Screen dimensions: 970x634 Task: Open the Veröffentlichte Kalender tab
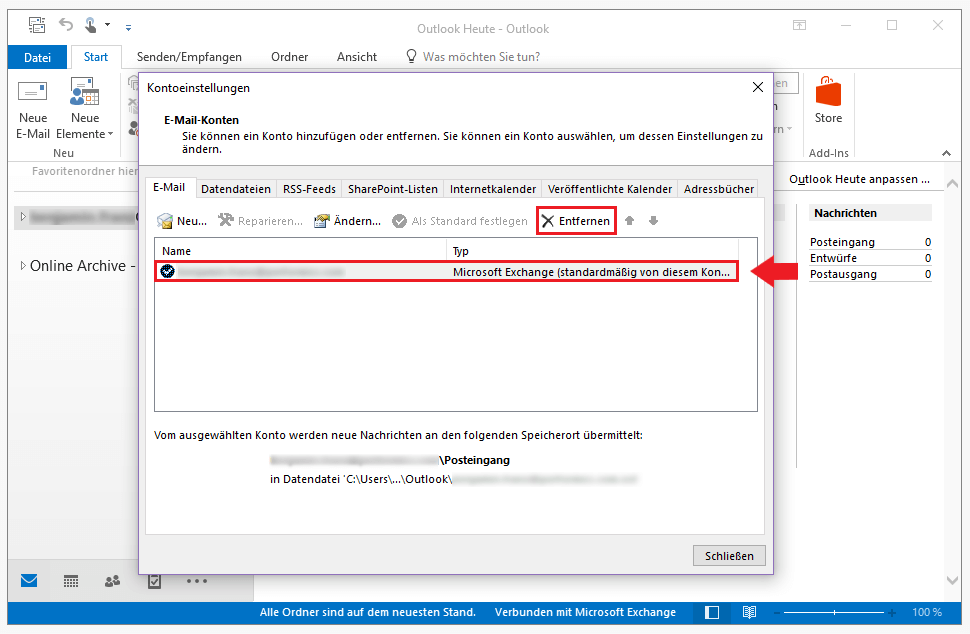[609, 189]
